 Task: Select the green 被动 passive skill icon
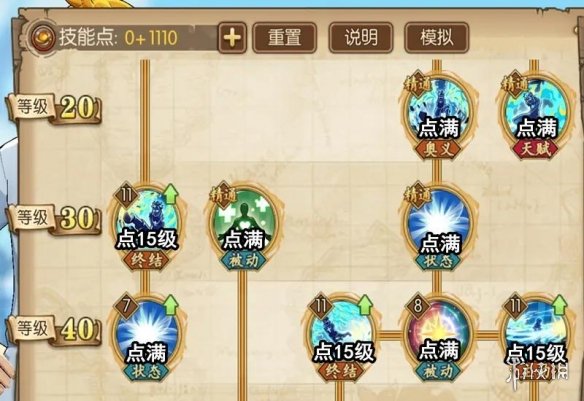coord(244,225)
